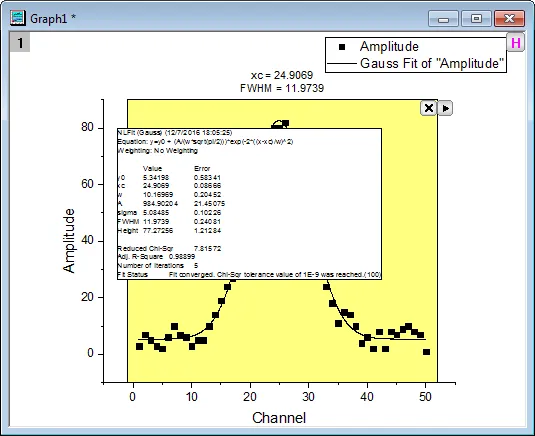Select the FWHM = 11.9739 label
The height and width of the screenshot is (436, 535).
pyautogui.click(x=282, y=88)
